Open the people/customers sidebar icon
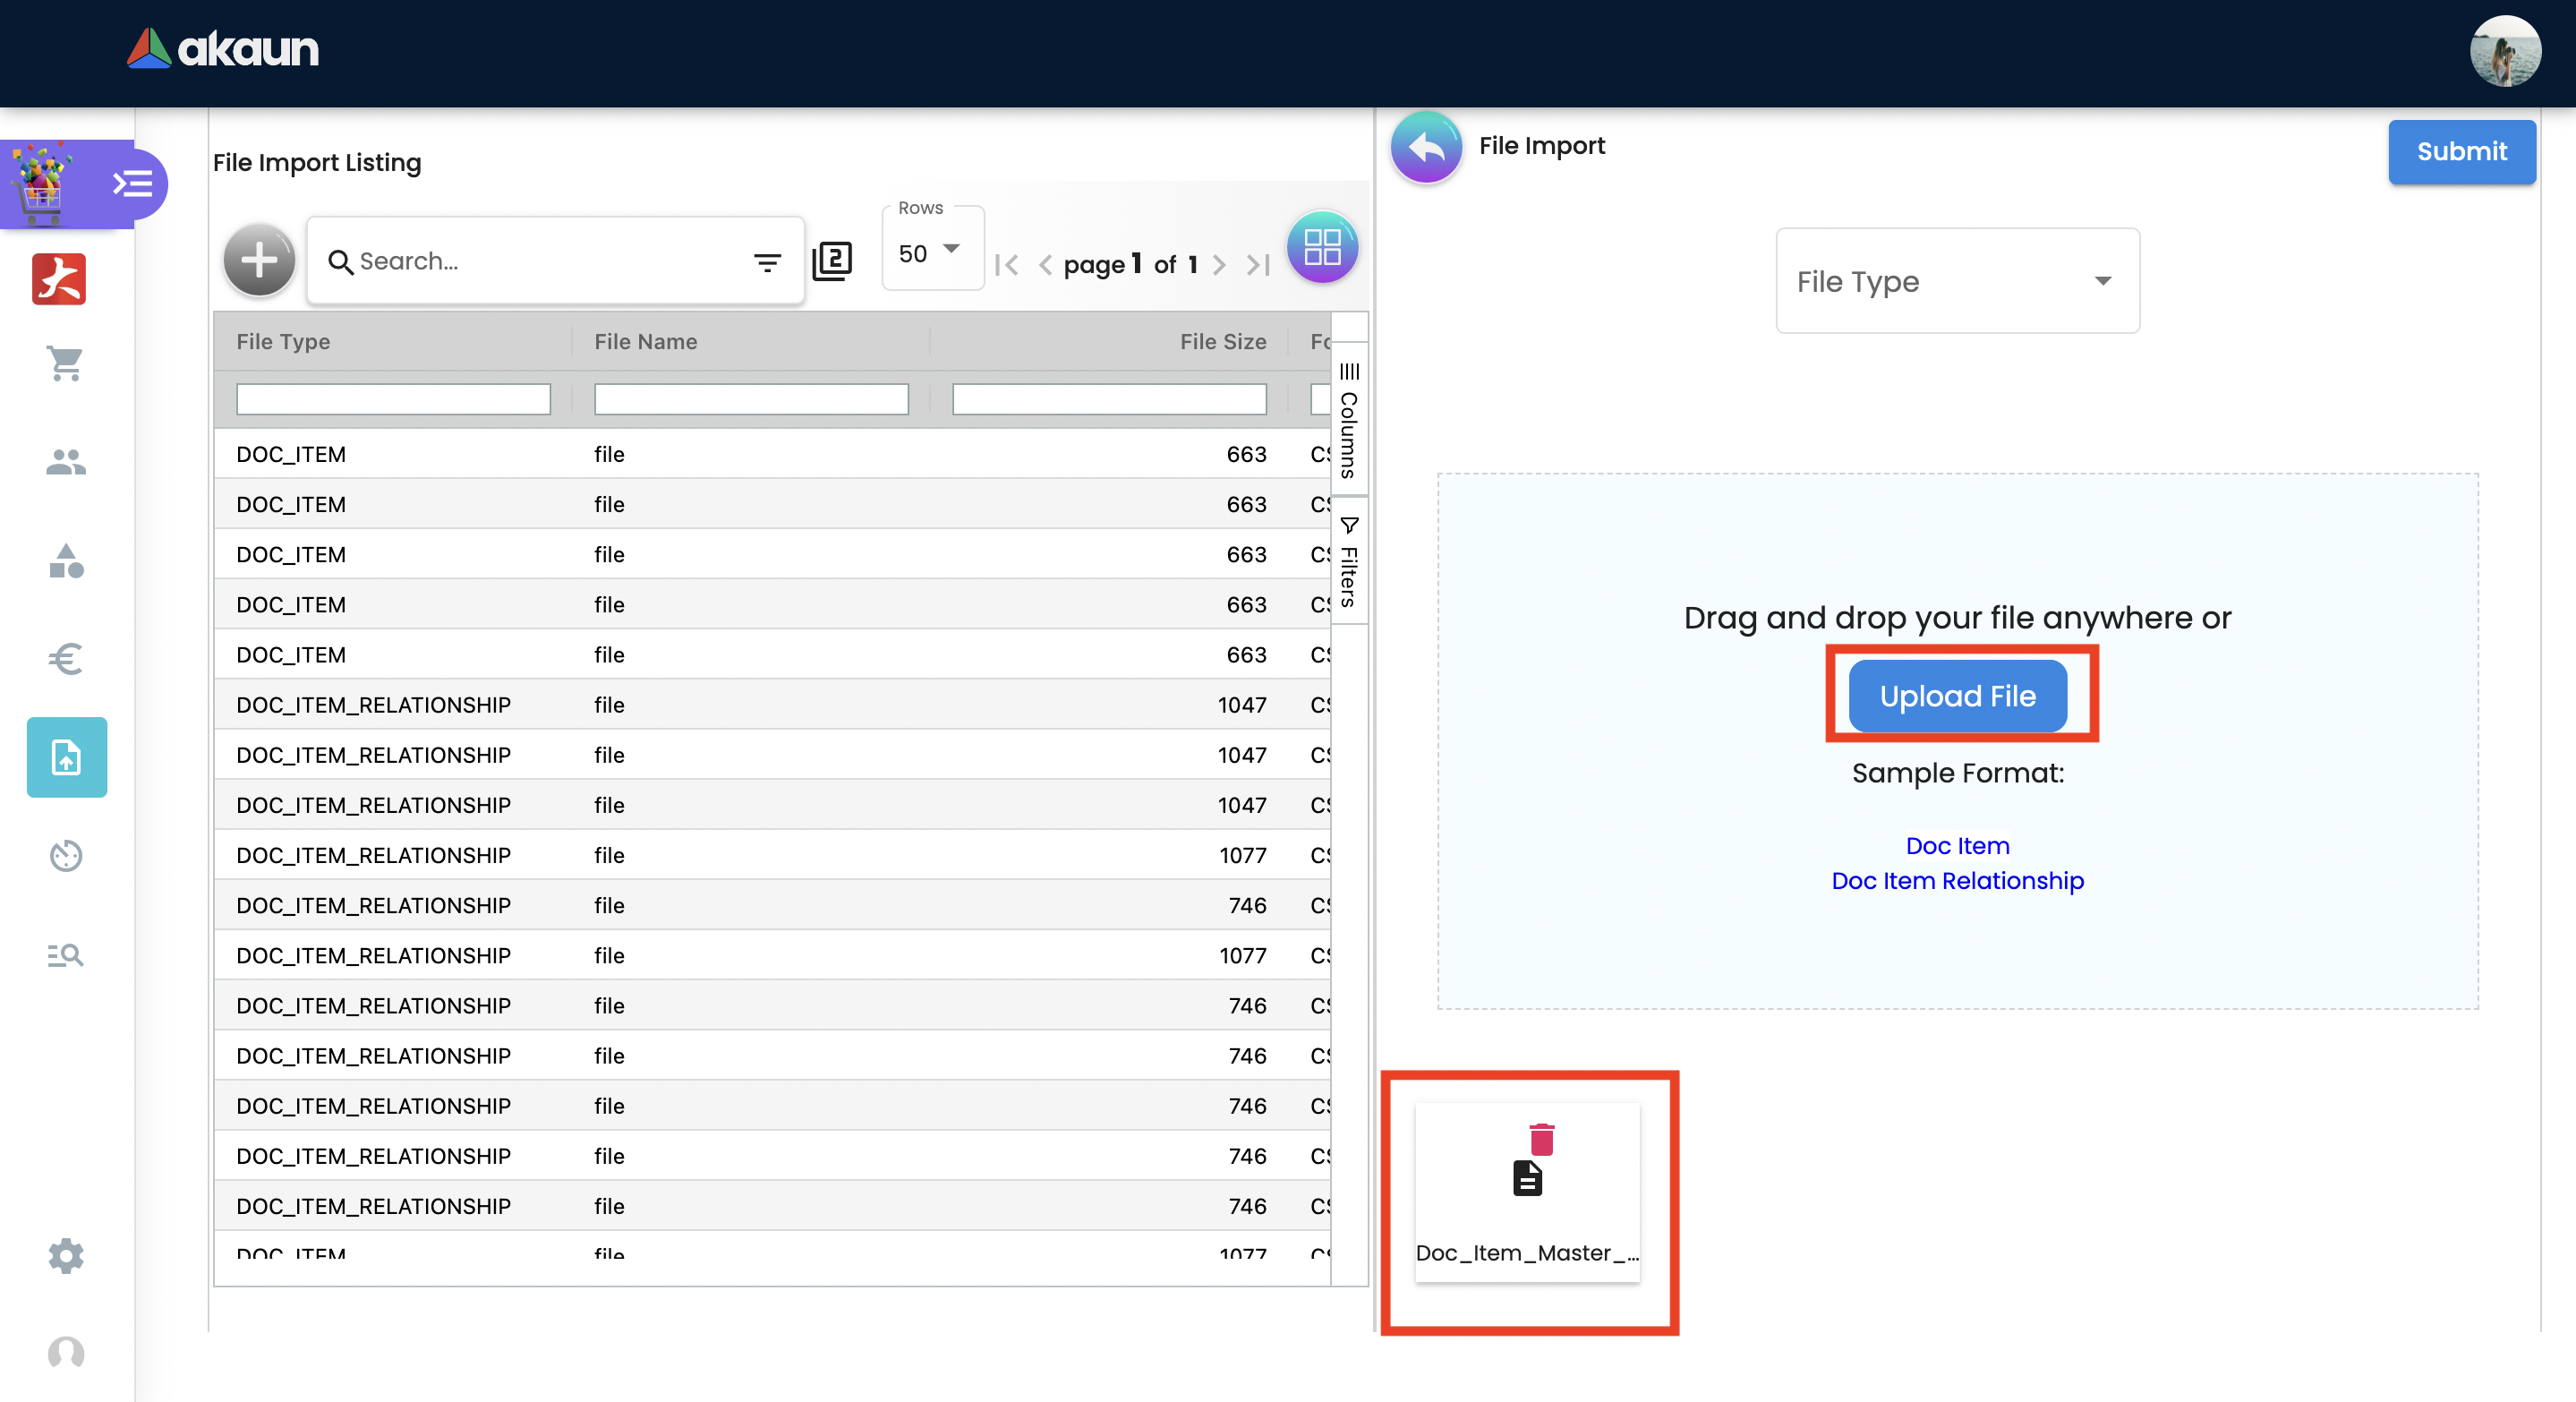The height and width of the screenshot is (1402, 2576). [66, 462]
